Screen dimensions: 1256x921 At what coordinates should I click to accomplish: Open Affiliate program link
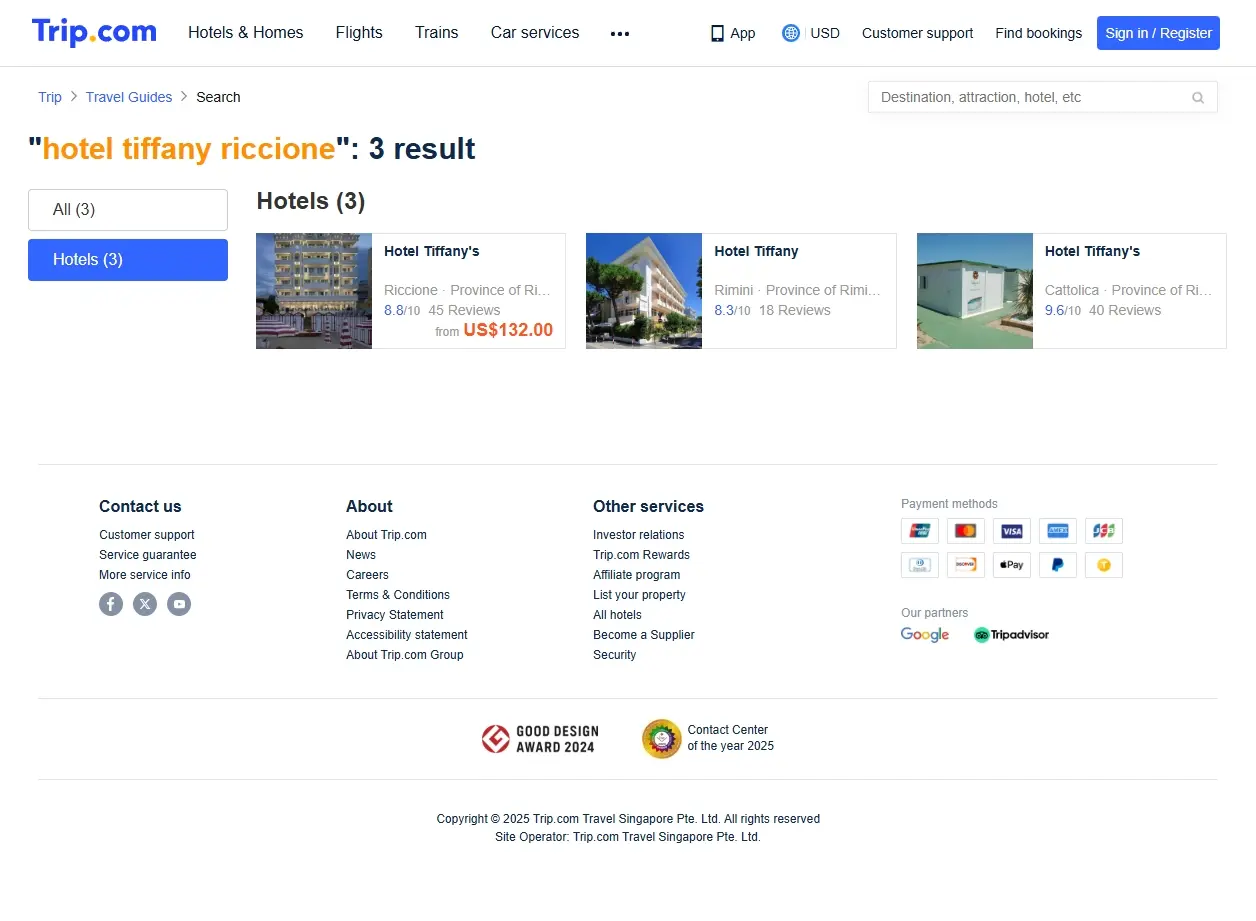pyautogui.click(x=637, y=575)
